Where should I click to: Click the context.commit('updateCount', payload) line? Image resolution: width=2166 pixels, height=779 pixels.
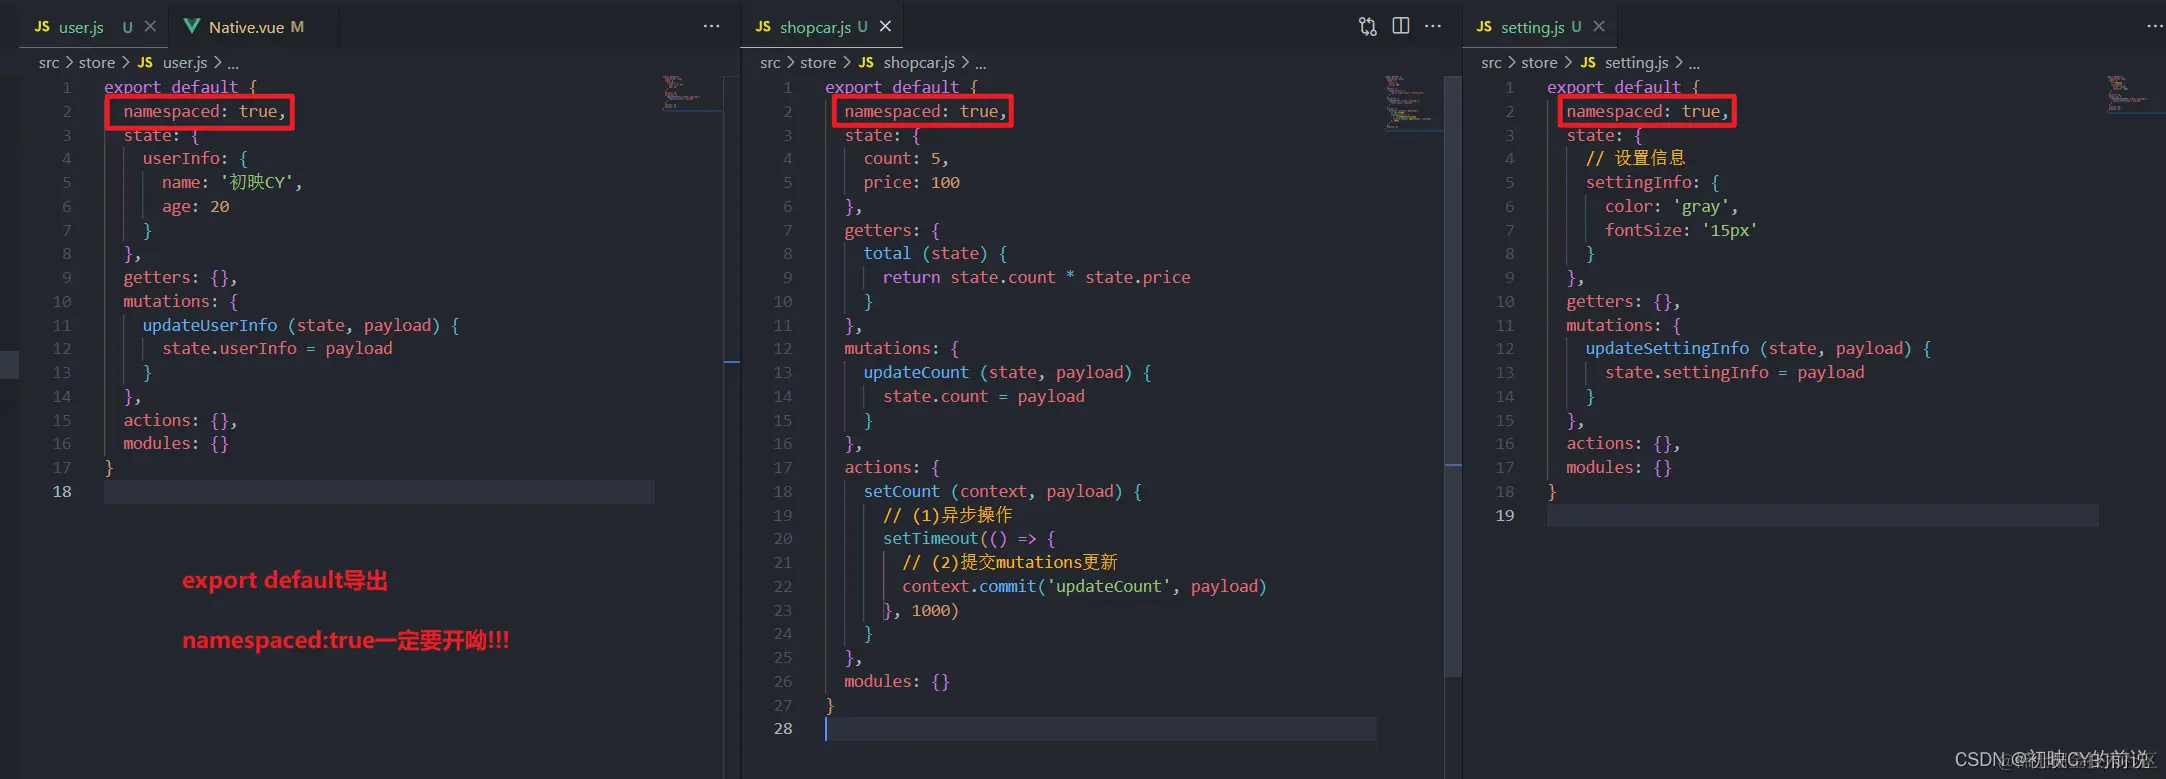click(1084, 586)
